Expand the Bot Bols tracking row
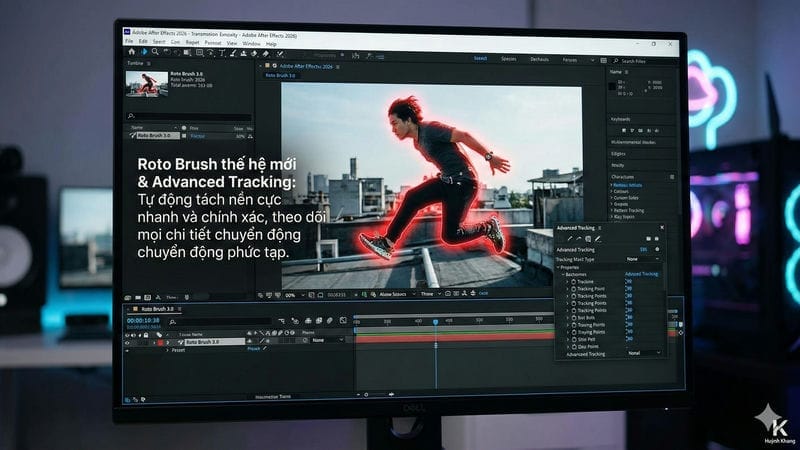Screen dimensions: 800x450 [x=567, y=317]
